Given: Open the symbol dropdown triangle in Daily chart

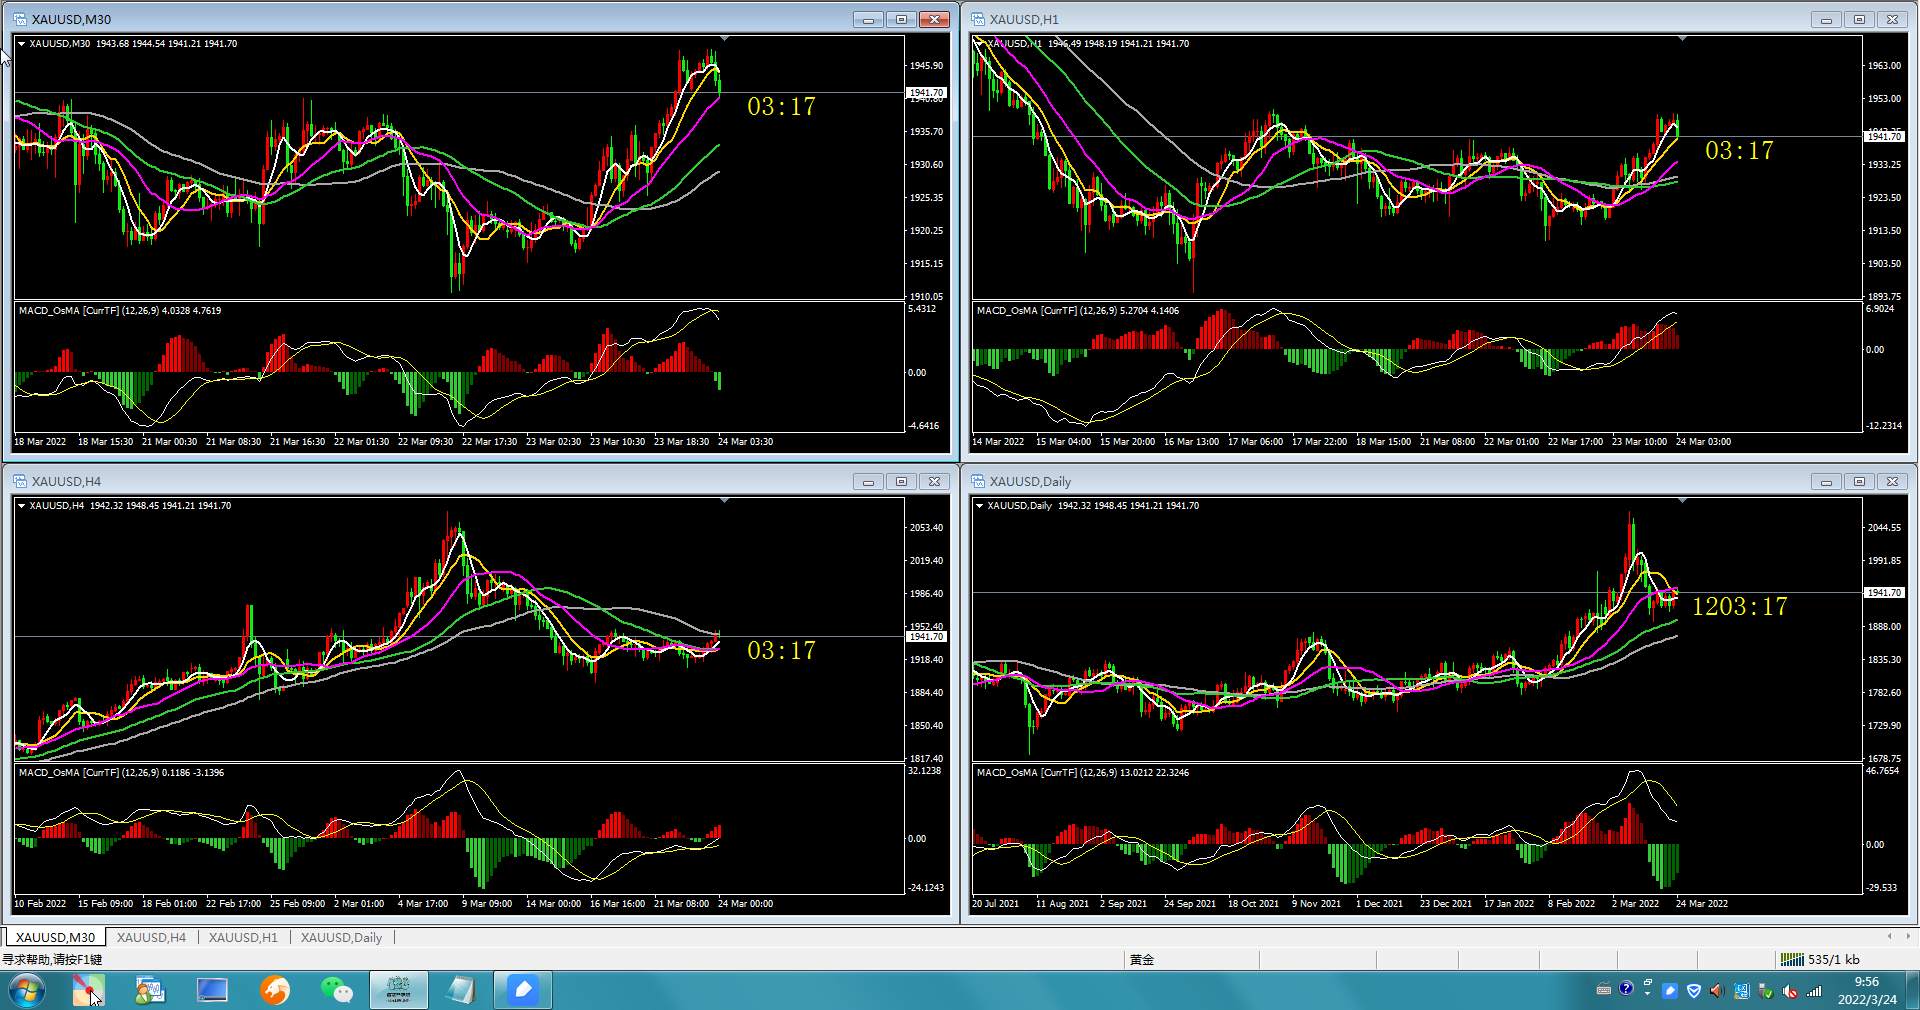Looking at the screenshot, I should tap(979, 506).
